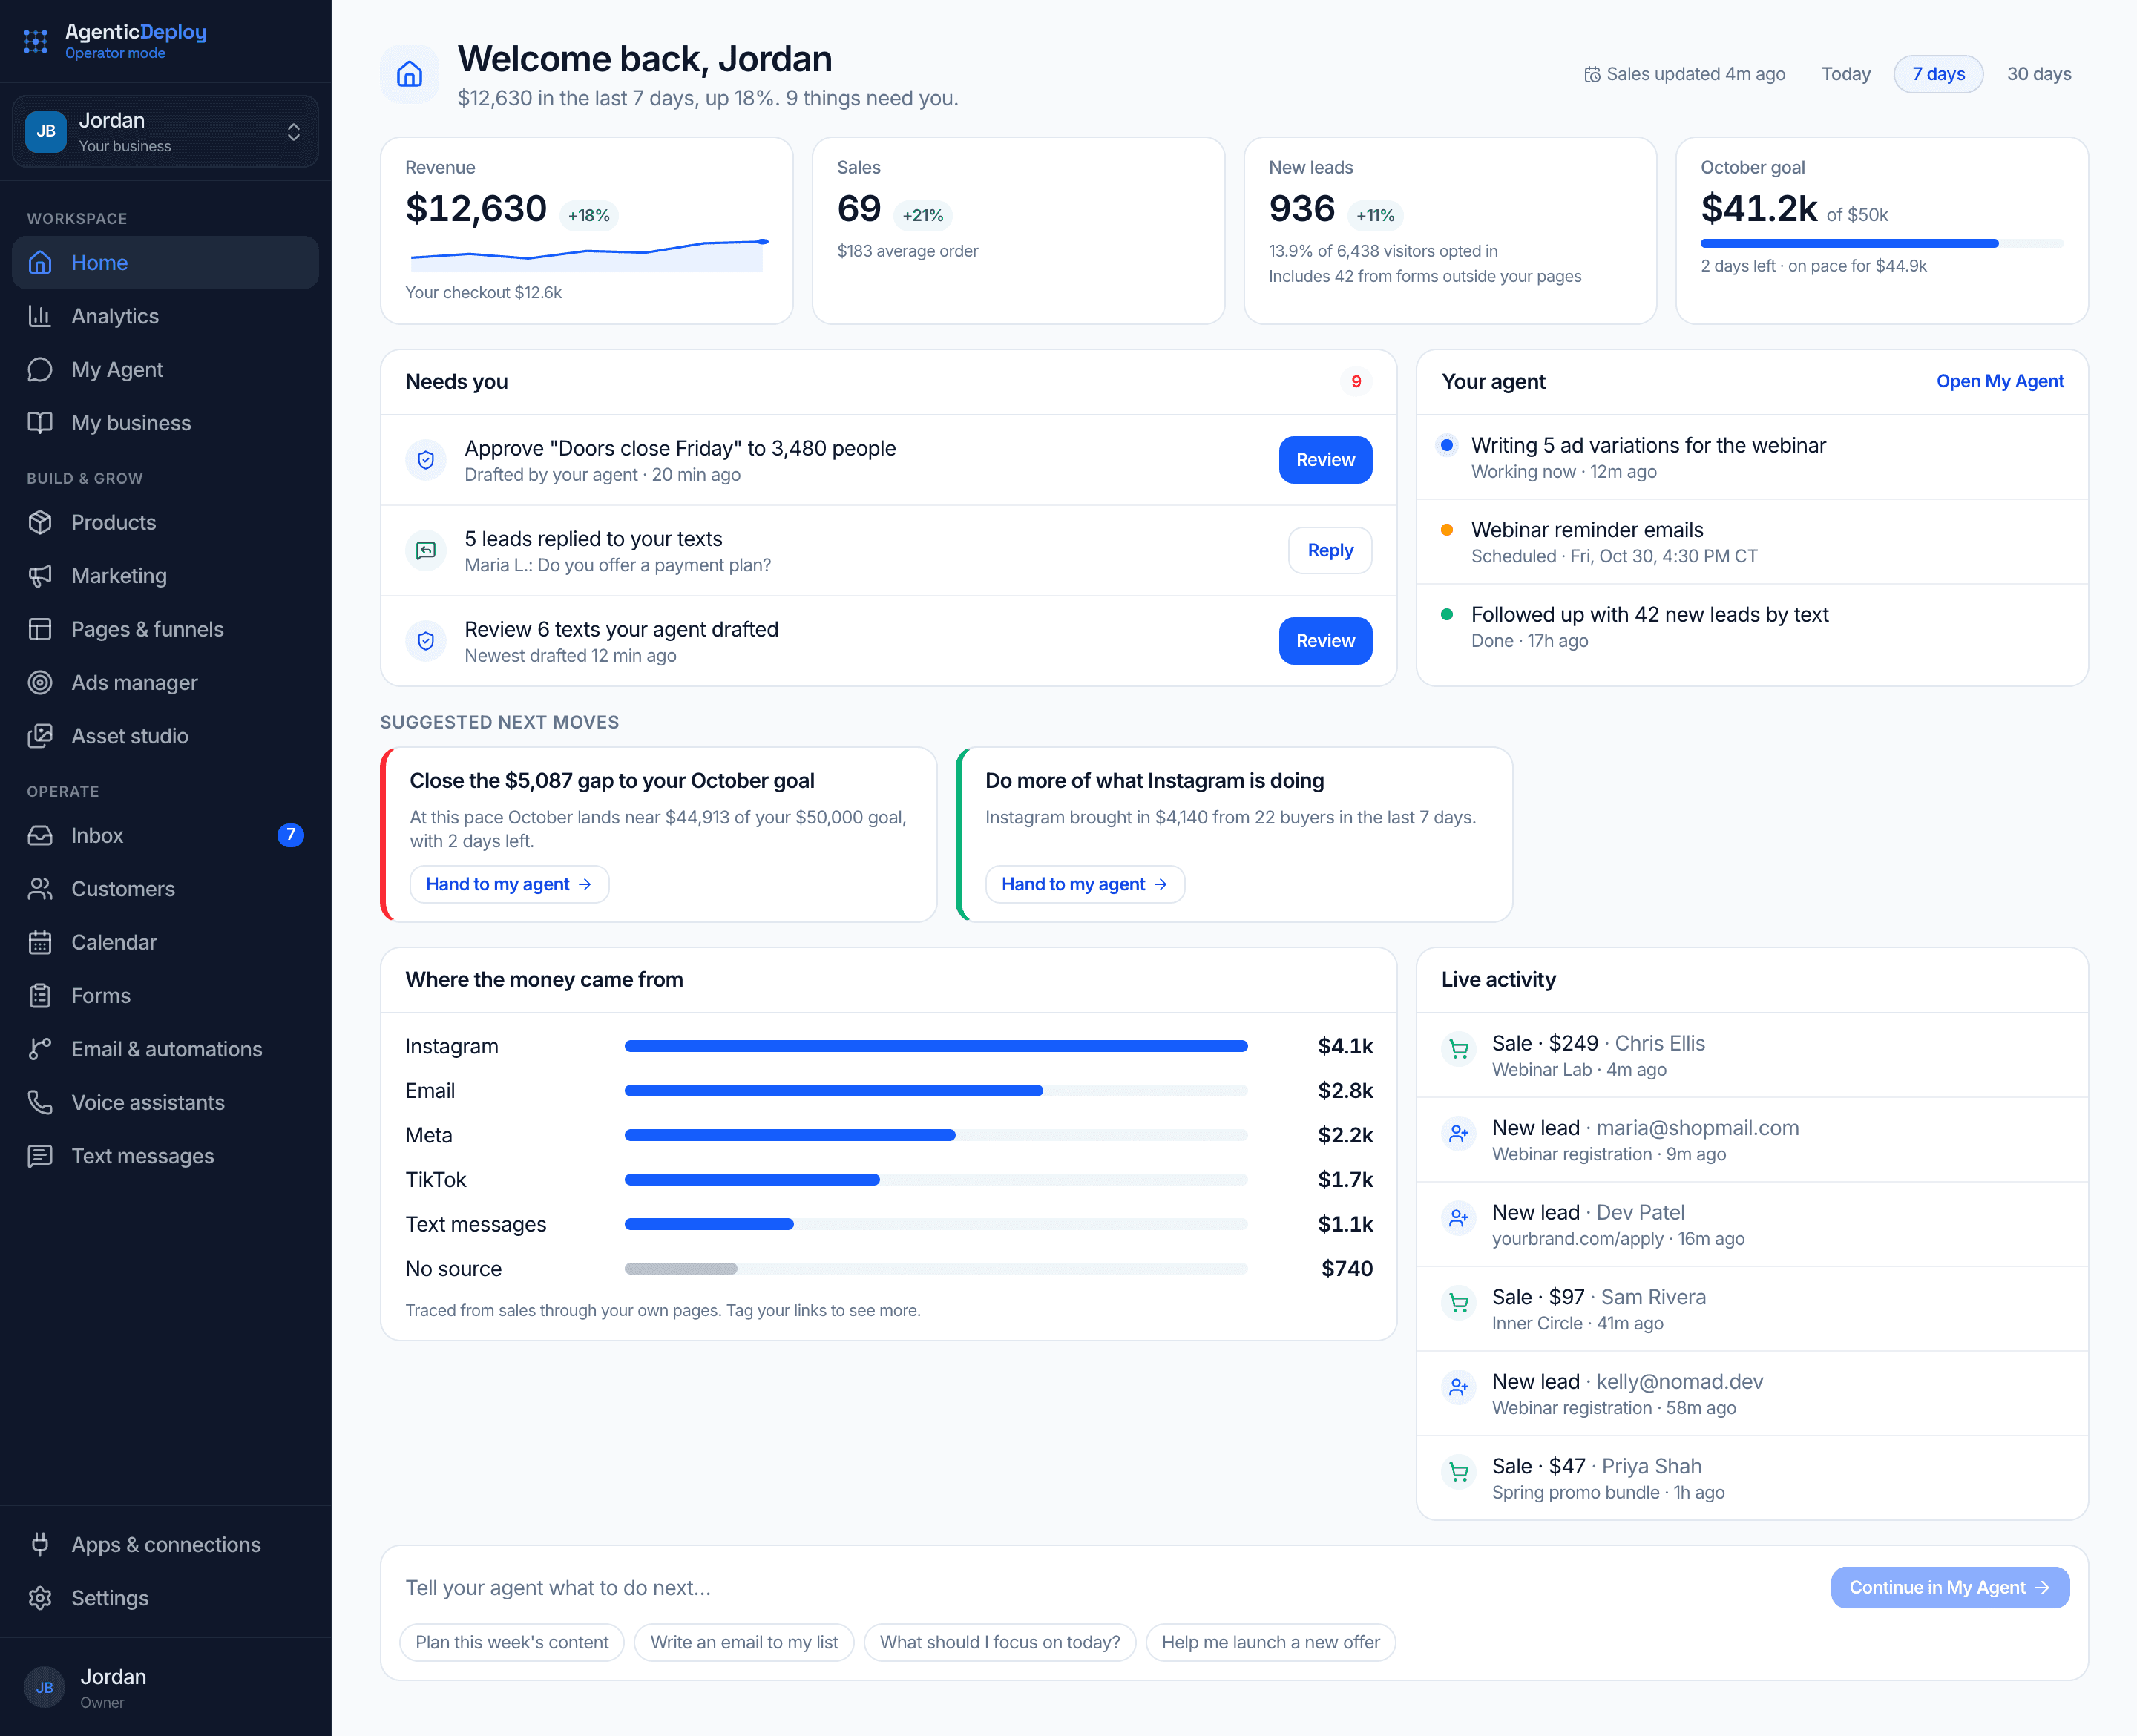The height and width of the screenshot is (1736, 2137).
Task: Choose the Write an email to my list chip
Action: point(744,1642)
